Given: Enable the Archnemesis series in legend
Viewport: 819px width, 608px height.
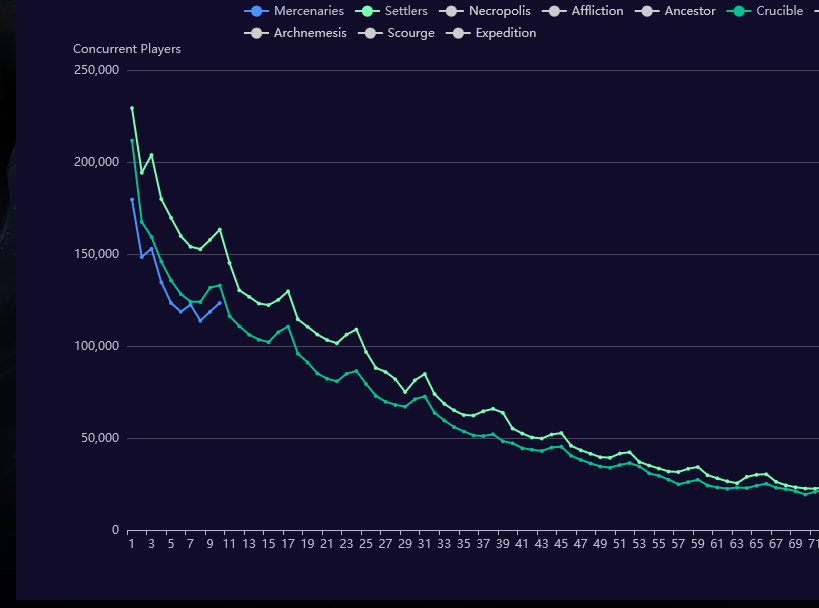Looking at the screenshot, I should click(x=295, y=33).
